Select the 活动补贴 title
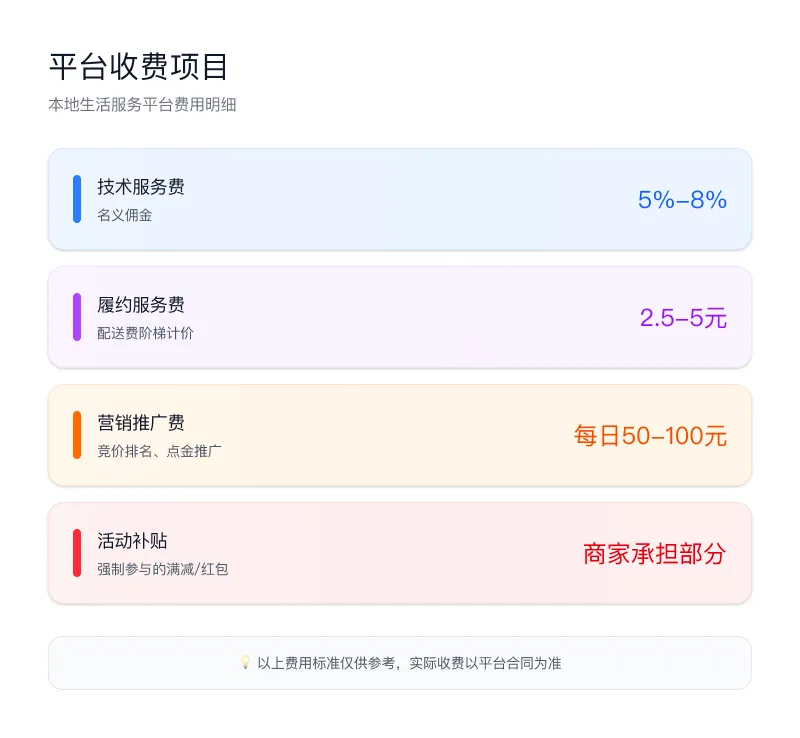This screenshot has height=738, width=800. tap(132, 541)
